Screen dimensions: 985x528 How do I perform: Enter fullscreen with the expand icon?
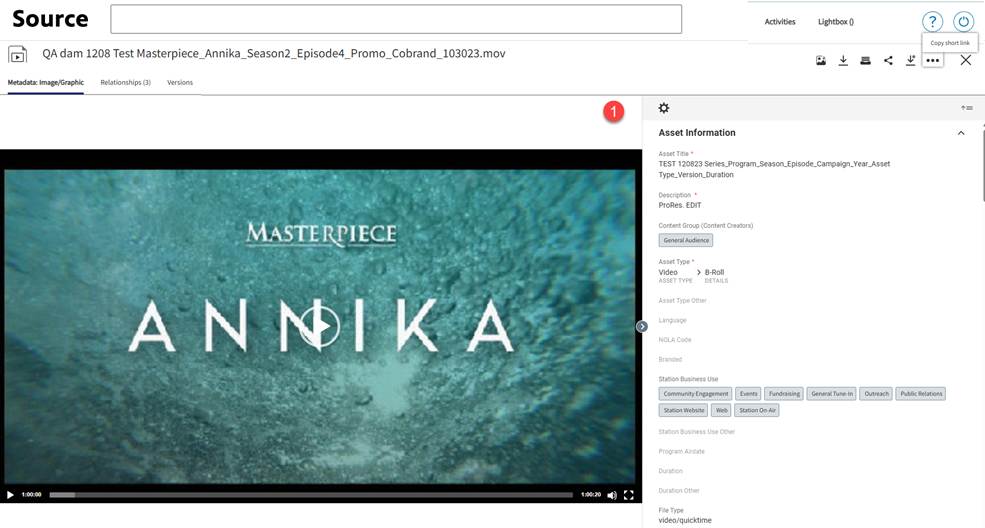pos(629,495)
